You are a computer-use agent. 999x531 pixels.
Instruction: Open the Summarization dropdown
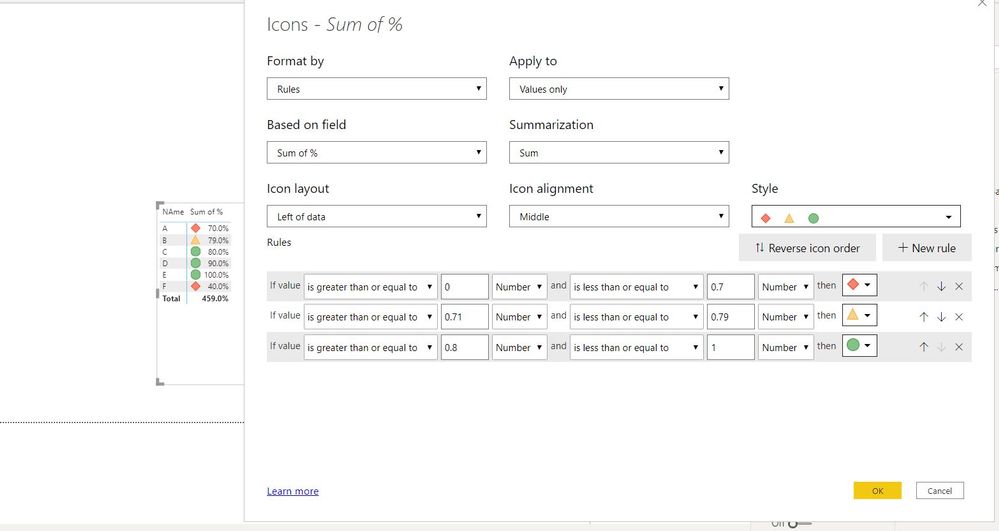(619, 152)
